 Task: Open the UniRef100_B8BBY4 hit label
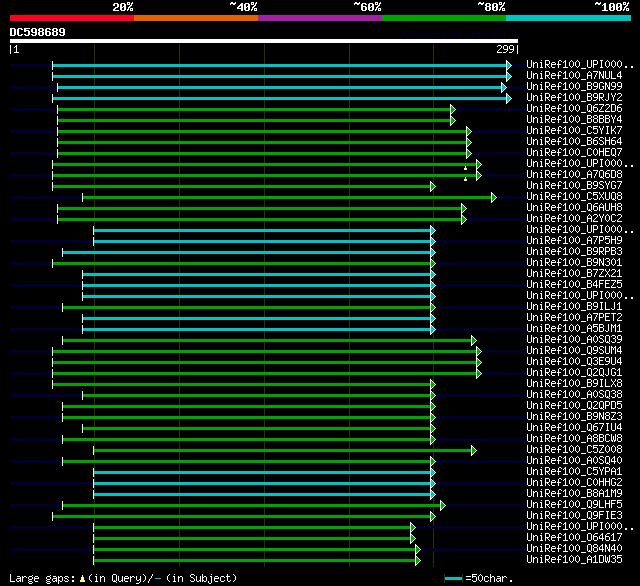574,120
